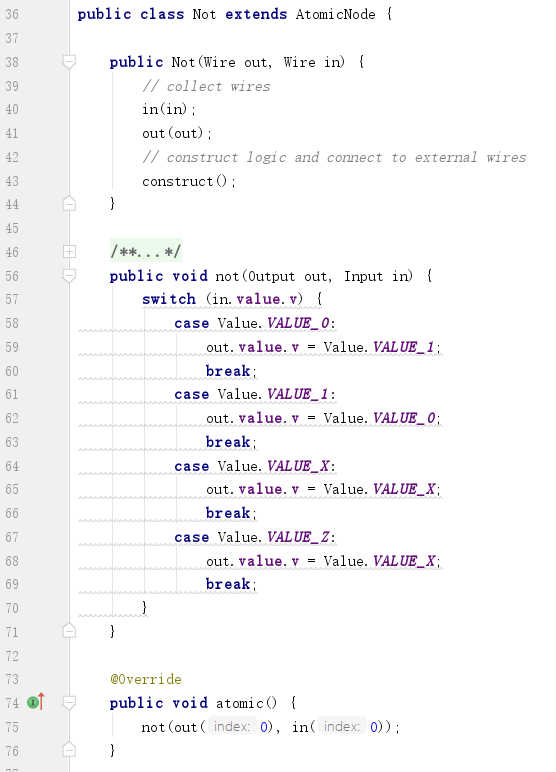Click VALUE_X assignment on line 68
The height and width of the screenshot is (772, 556).
[x=404, y=561]
